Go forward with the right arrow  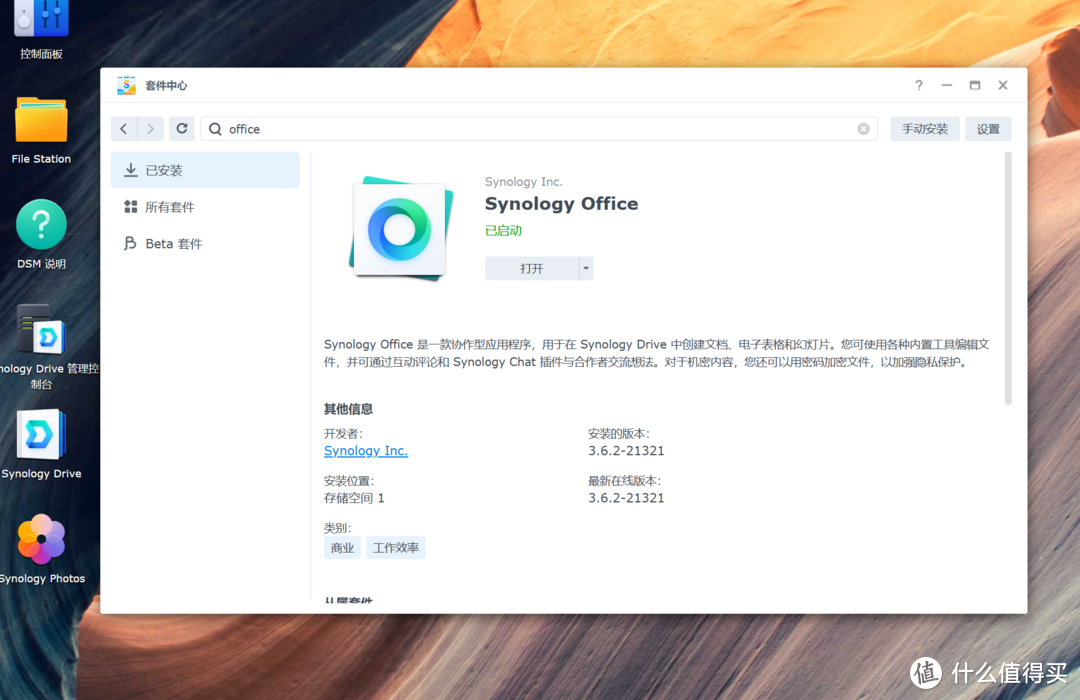tap(150, 129)
